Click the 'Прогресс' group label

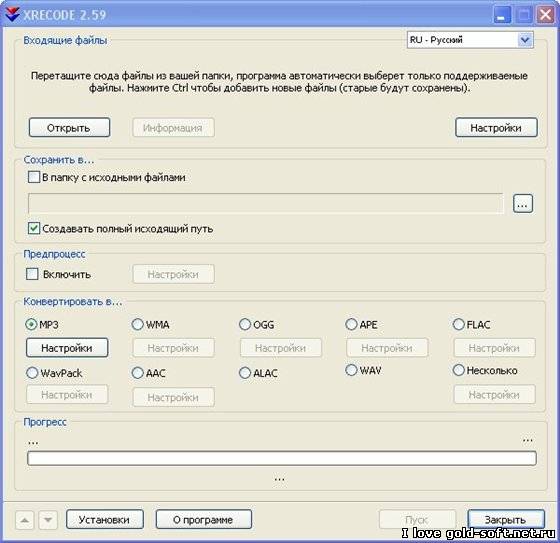pyautogui.click(x=45, y=422)
